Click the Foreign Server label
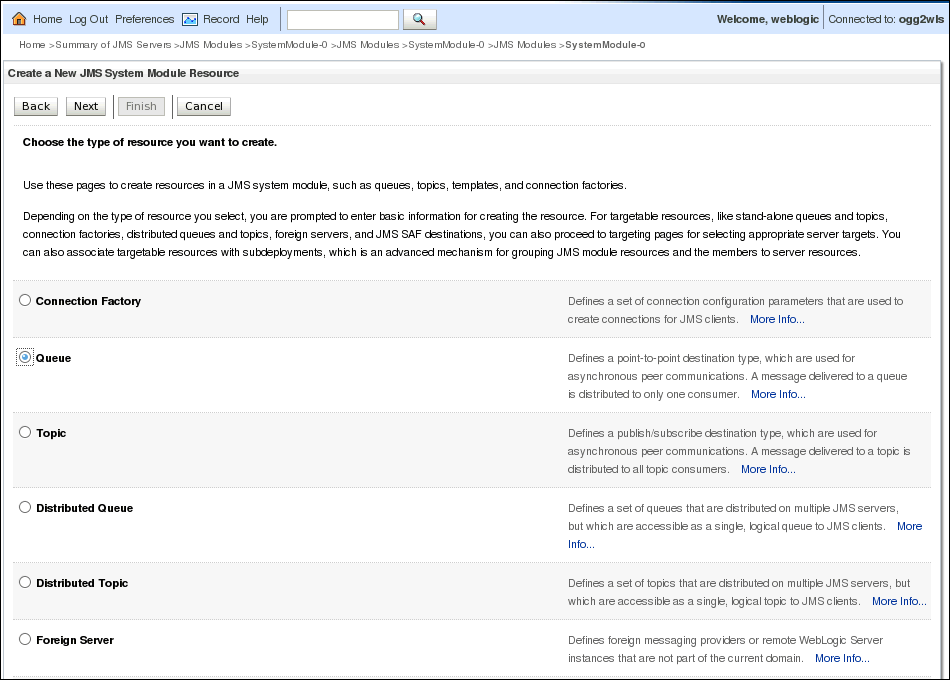This screenshot has width=950, height=680. 75,641
